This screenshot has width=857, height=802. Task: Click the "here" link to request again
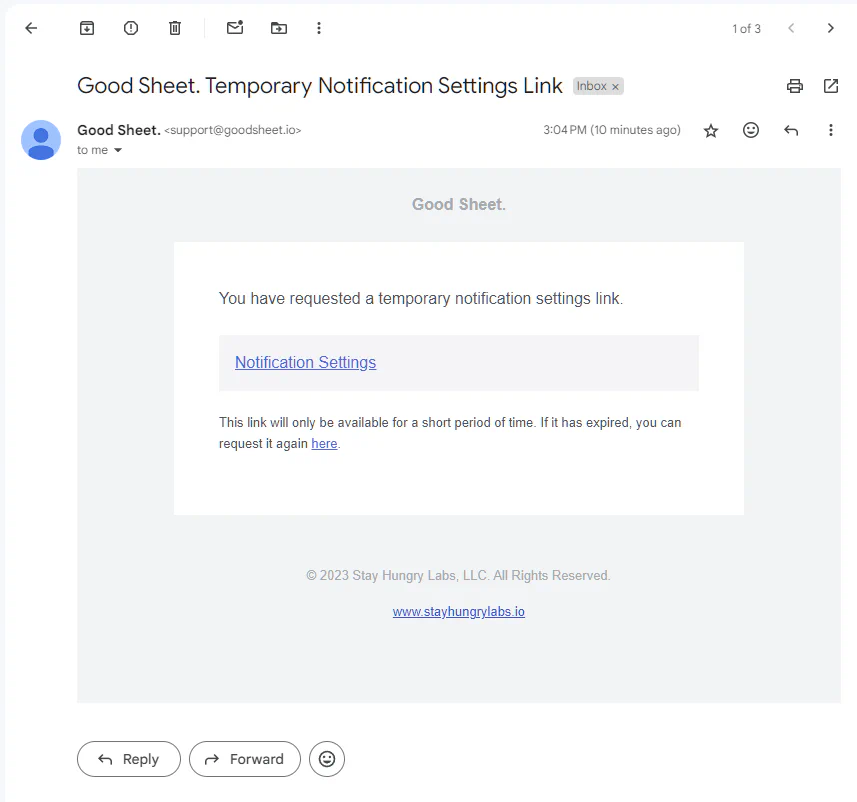click(x=324, y=443)
